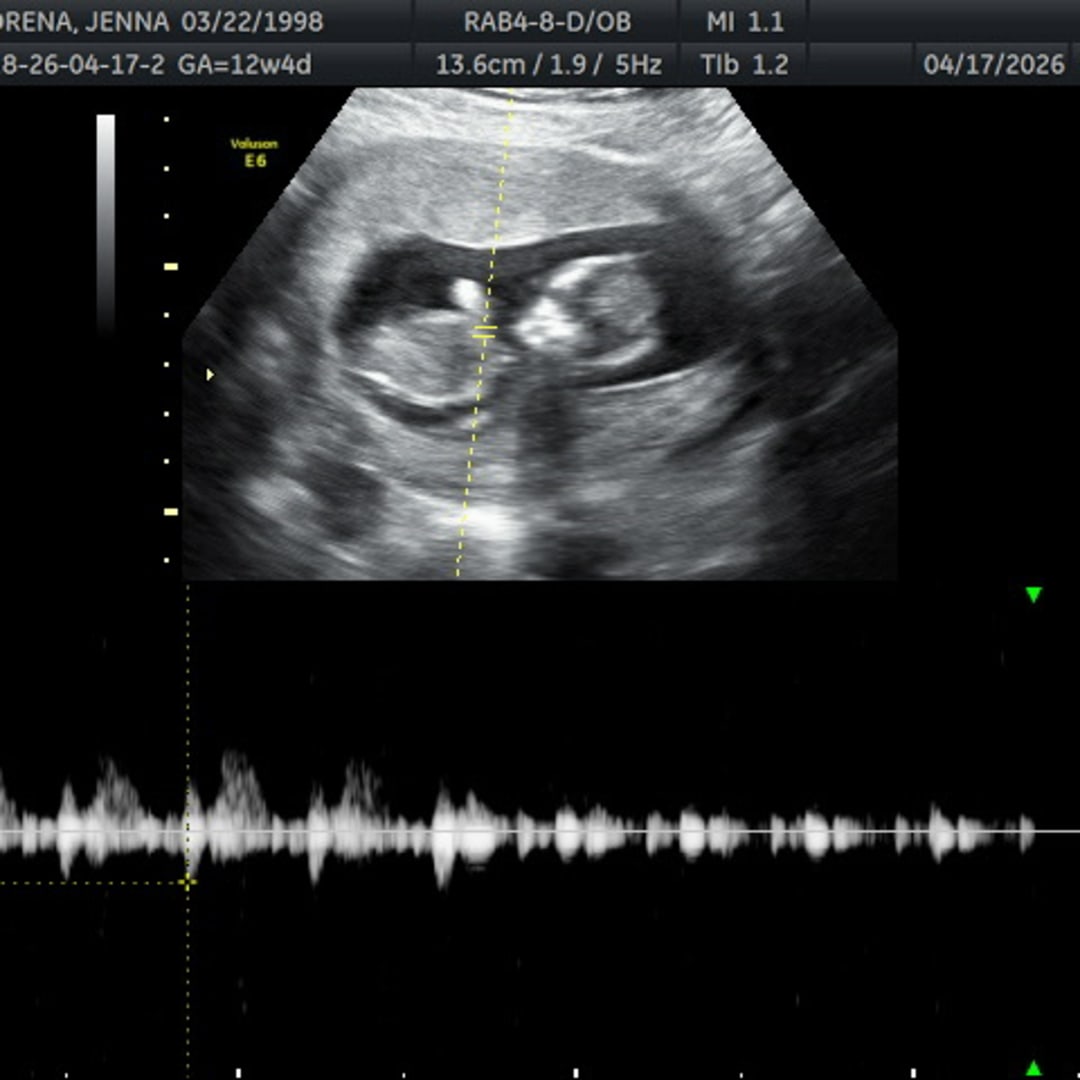Viewport: 1080px width, 1080px height.
Task: Click the focal zone arrow marker
Action: point(210,375)
